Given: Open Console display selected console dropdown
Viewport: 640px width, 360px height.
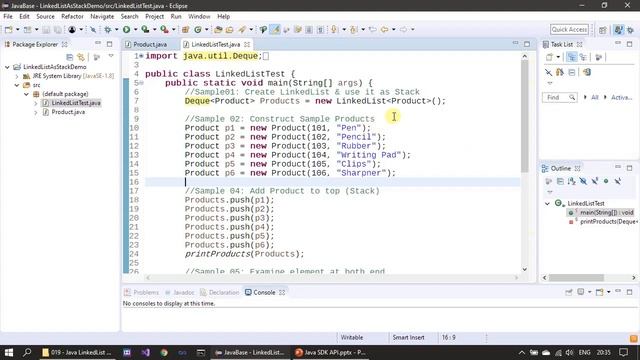Looking at the screenshot, I should [589, 292].
